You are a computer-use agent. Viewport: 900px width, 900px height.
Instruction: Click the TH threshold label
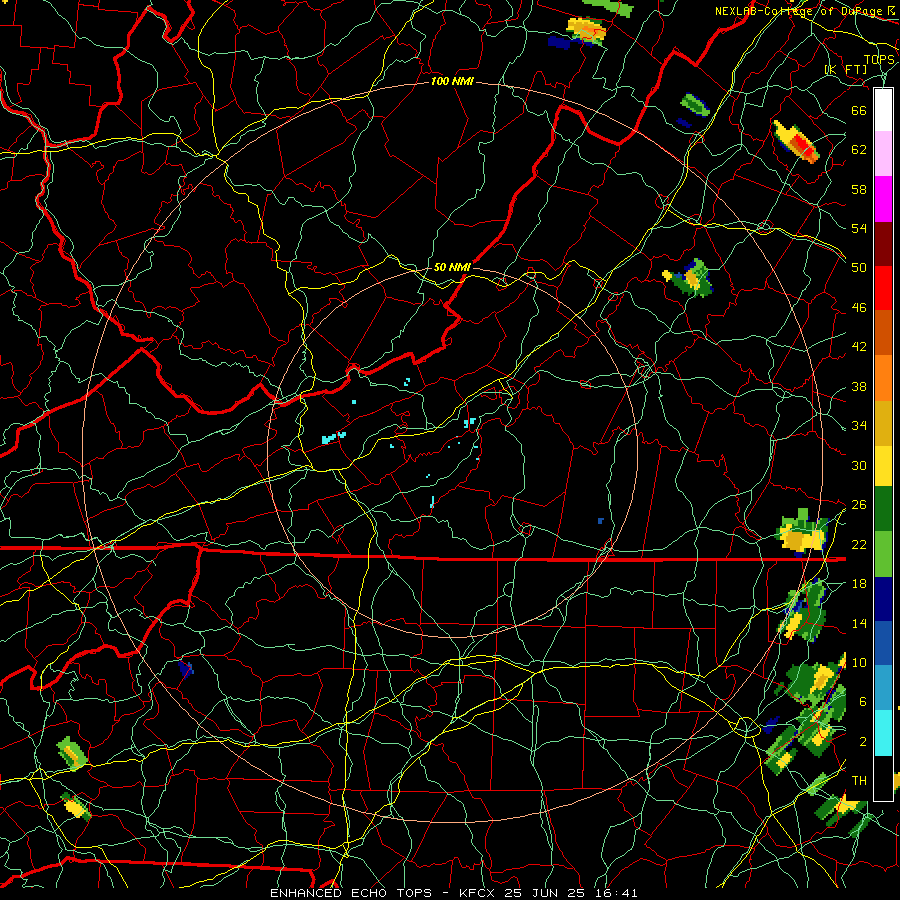pyautogui.click(x=859, y=781)
